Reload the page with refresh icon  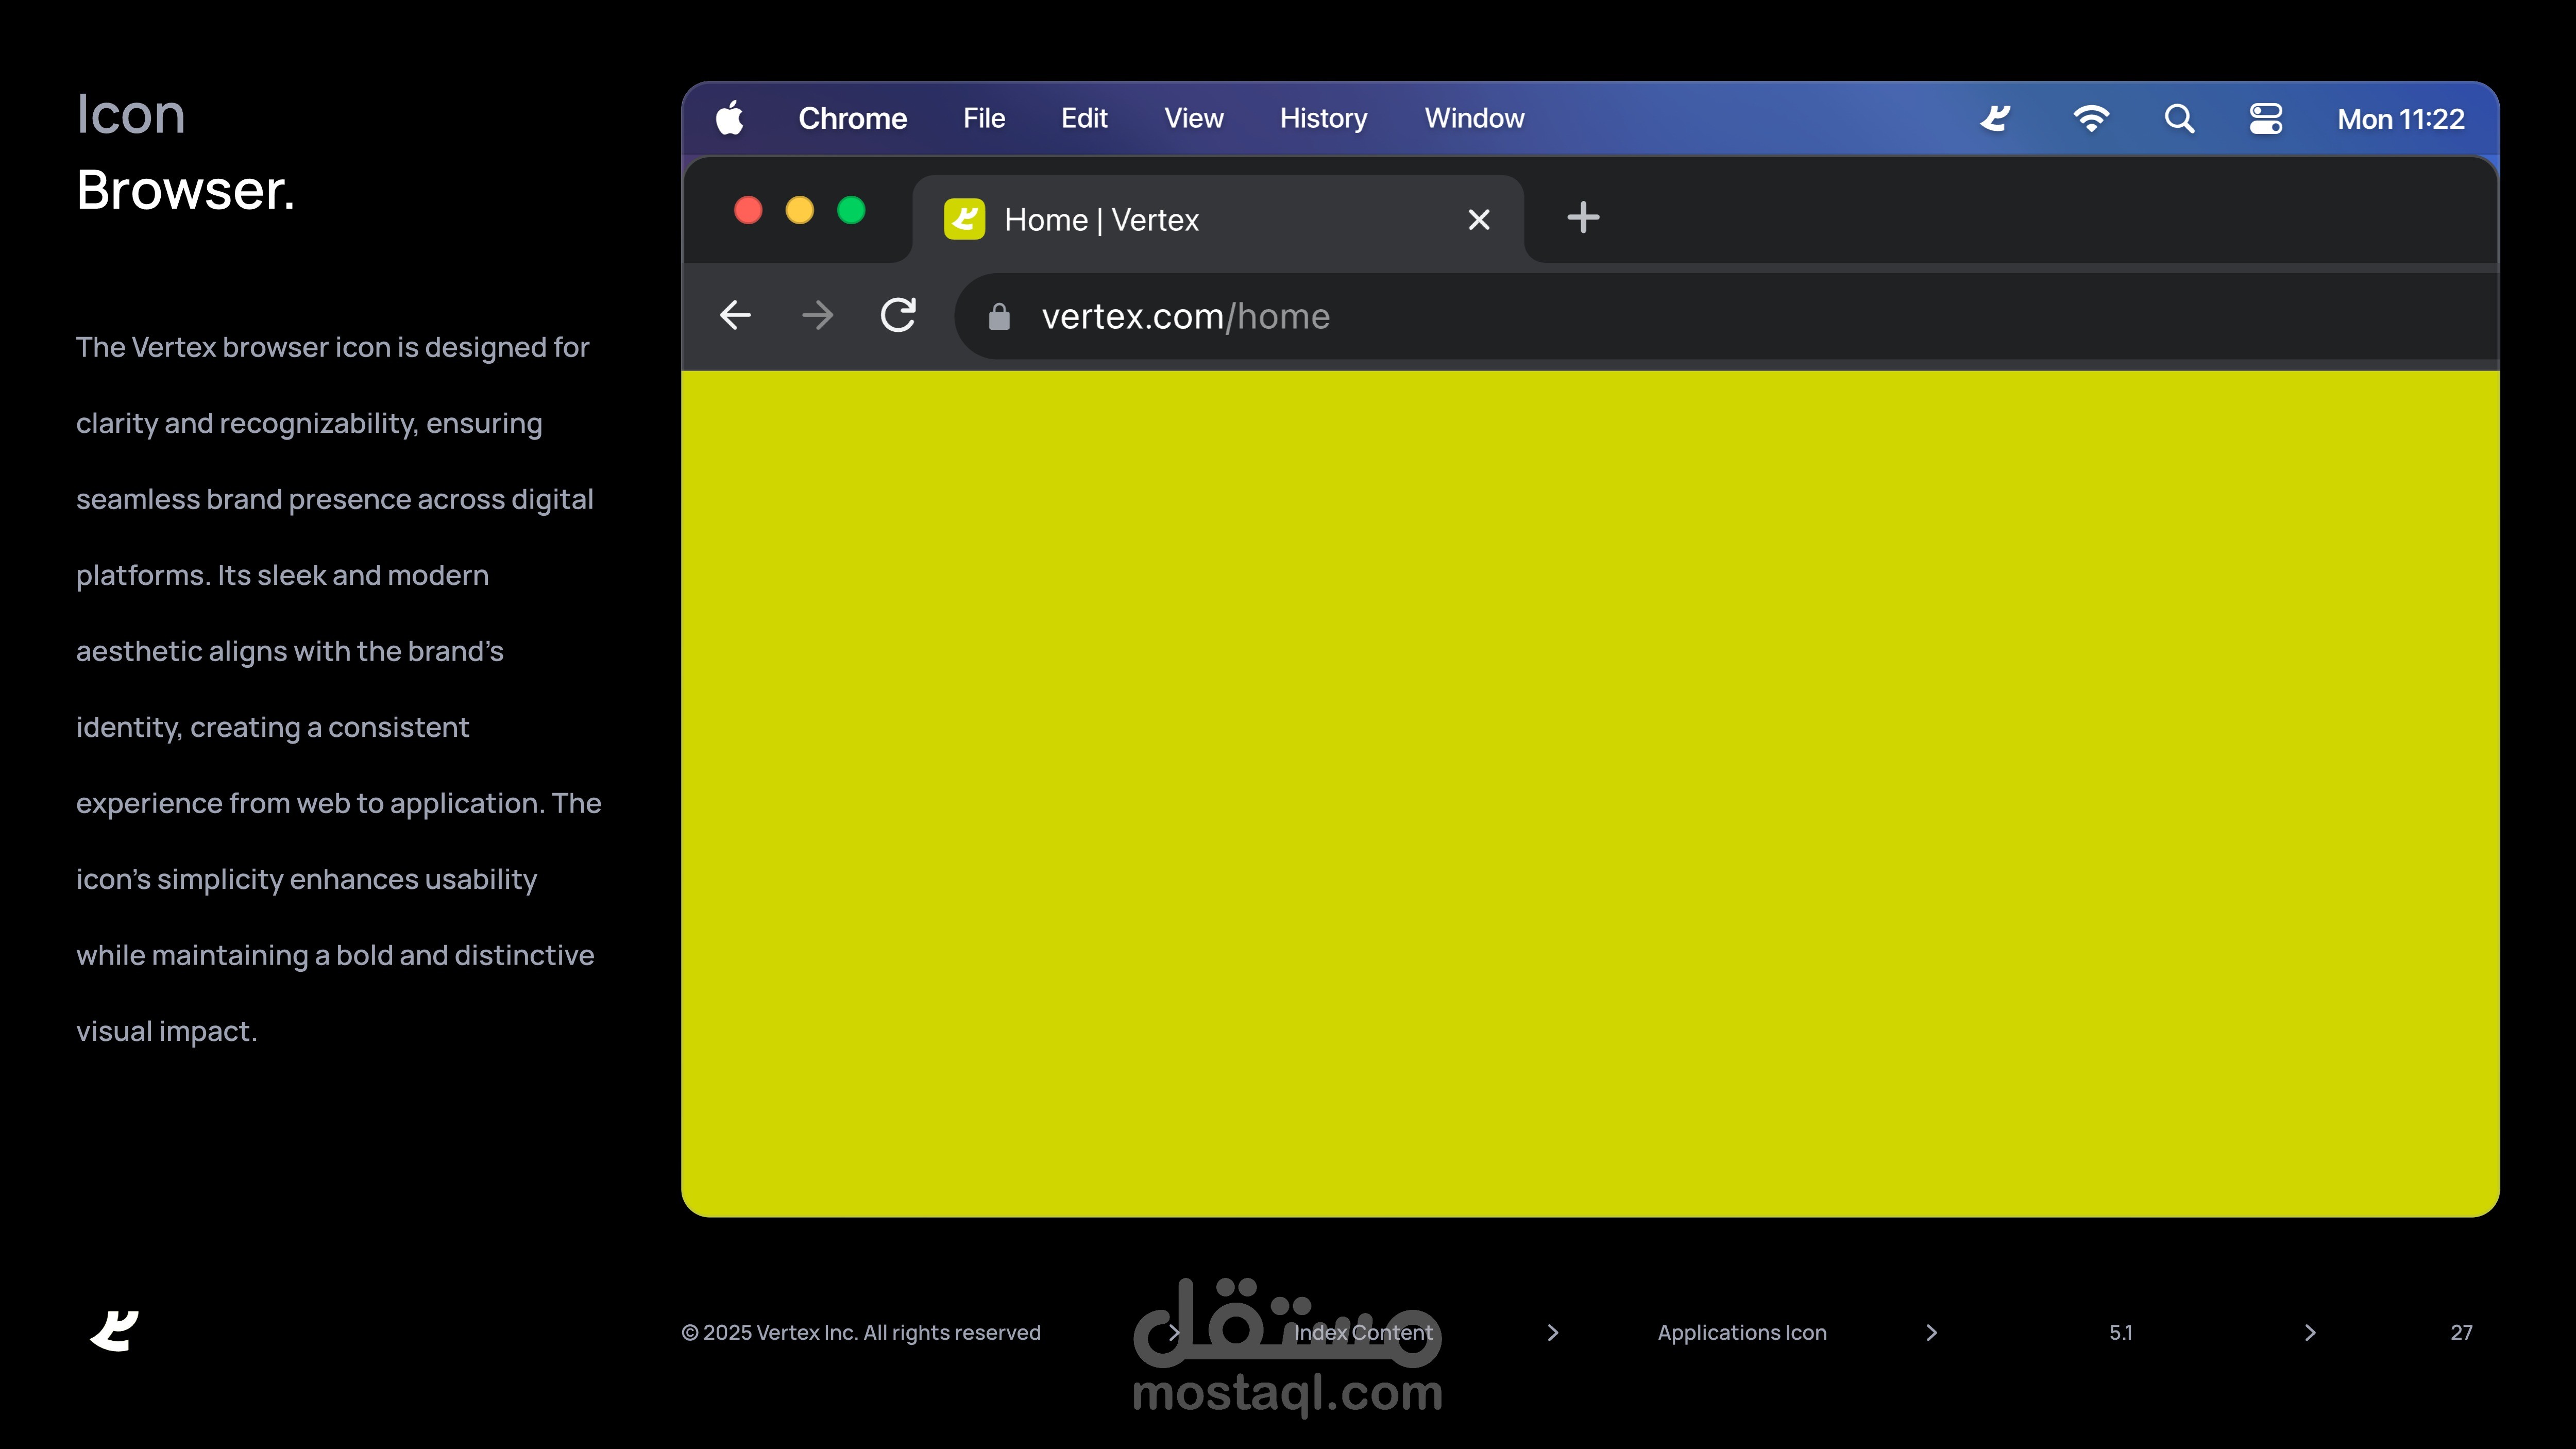[x=898, y=315]
